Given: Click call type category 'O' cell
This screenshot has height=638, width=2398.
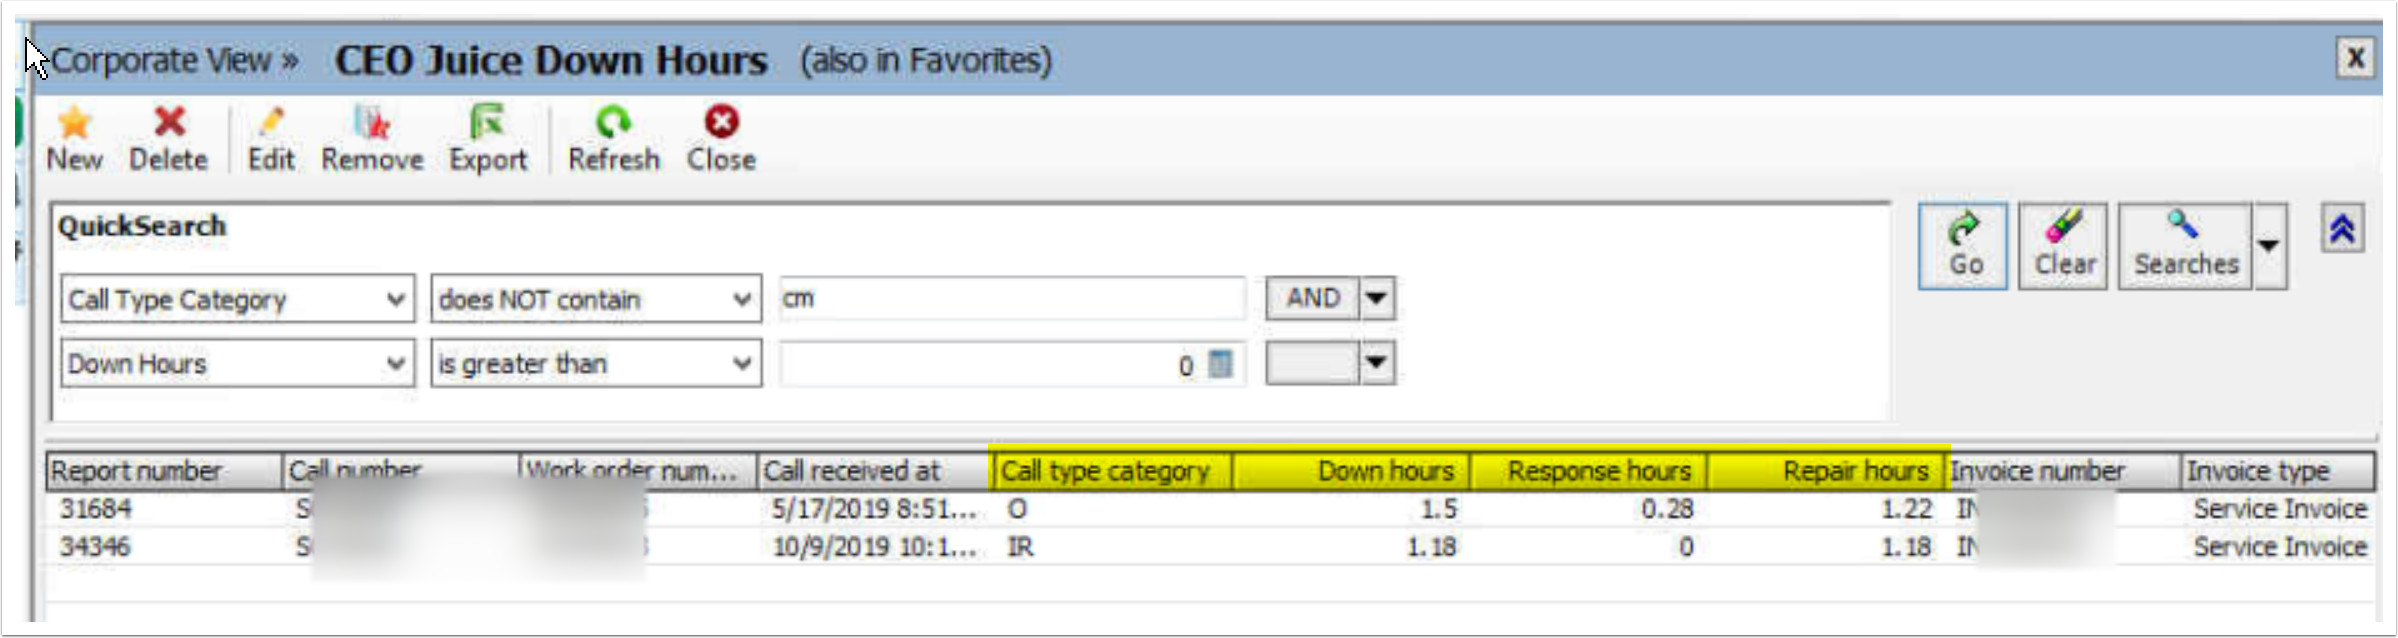Looking at the screenshot, I should 1017,509.
